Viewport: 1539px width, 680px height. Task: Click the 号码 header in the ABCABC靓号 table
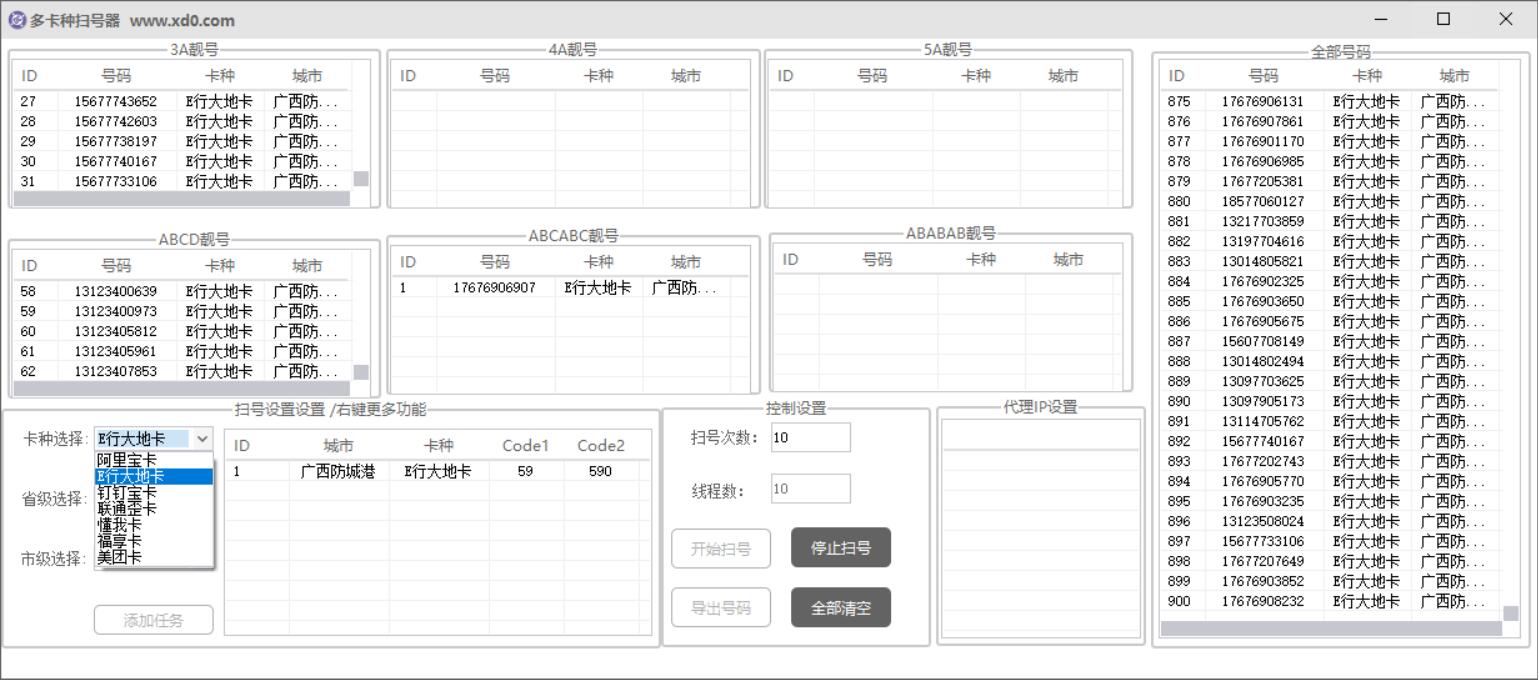(495, 262)
